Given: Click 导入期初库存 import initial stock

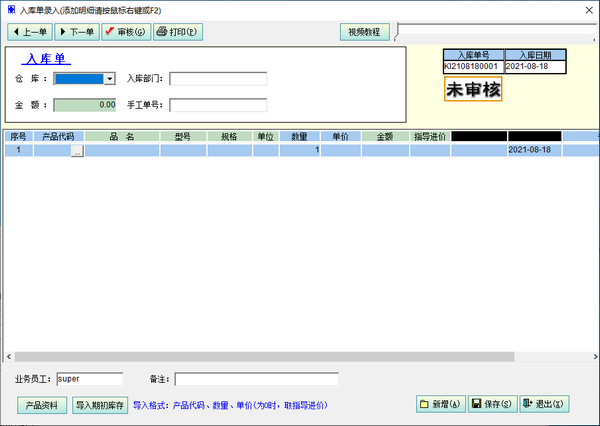Looking at the screenshot, I should [x=100, y=405].
